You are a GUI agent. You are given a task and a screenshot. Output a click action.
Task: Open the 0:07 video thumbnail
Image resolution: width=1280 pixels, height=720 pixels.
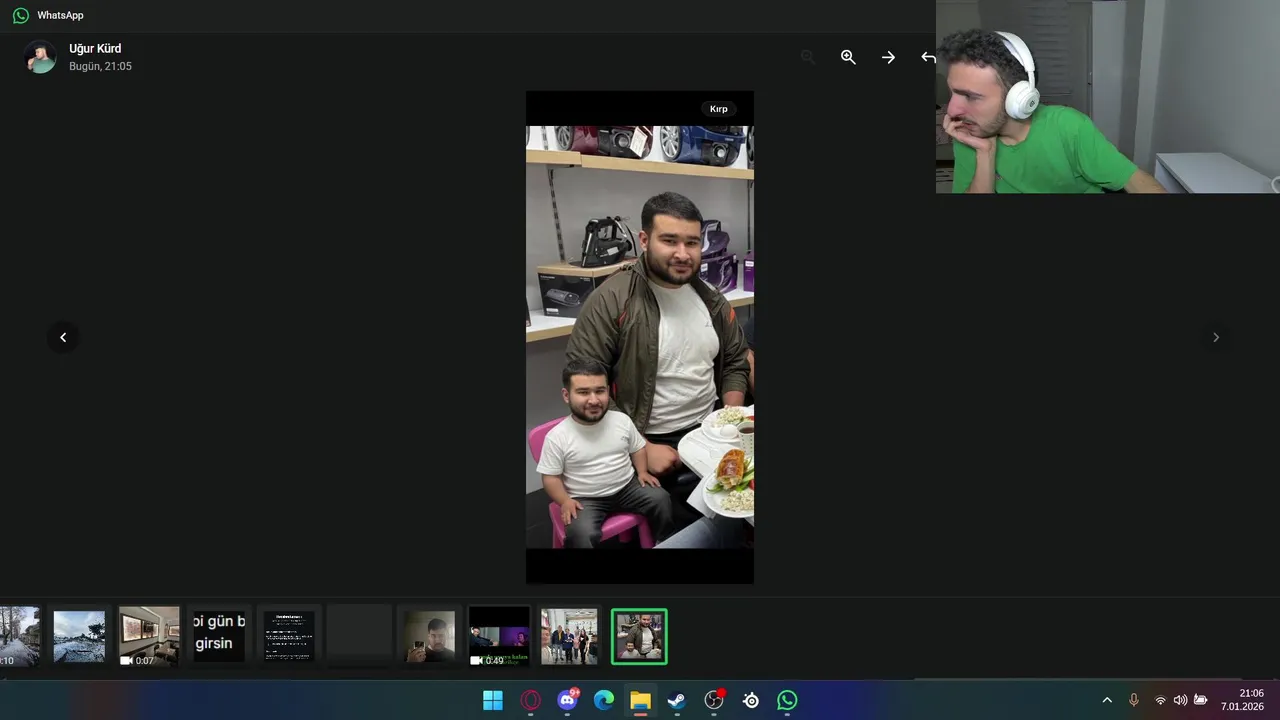pyautogui.click(x=149, y=636)
